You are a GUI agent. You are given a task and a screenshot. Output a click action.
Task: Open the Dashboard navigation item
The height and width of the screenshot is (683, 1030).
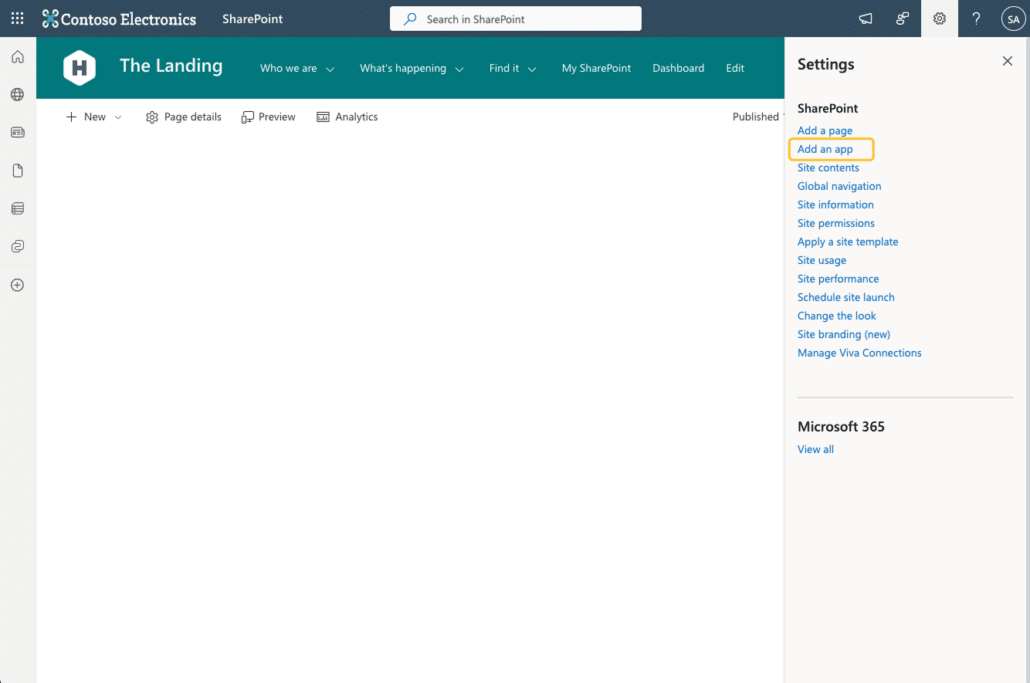678,68
